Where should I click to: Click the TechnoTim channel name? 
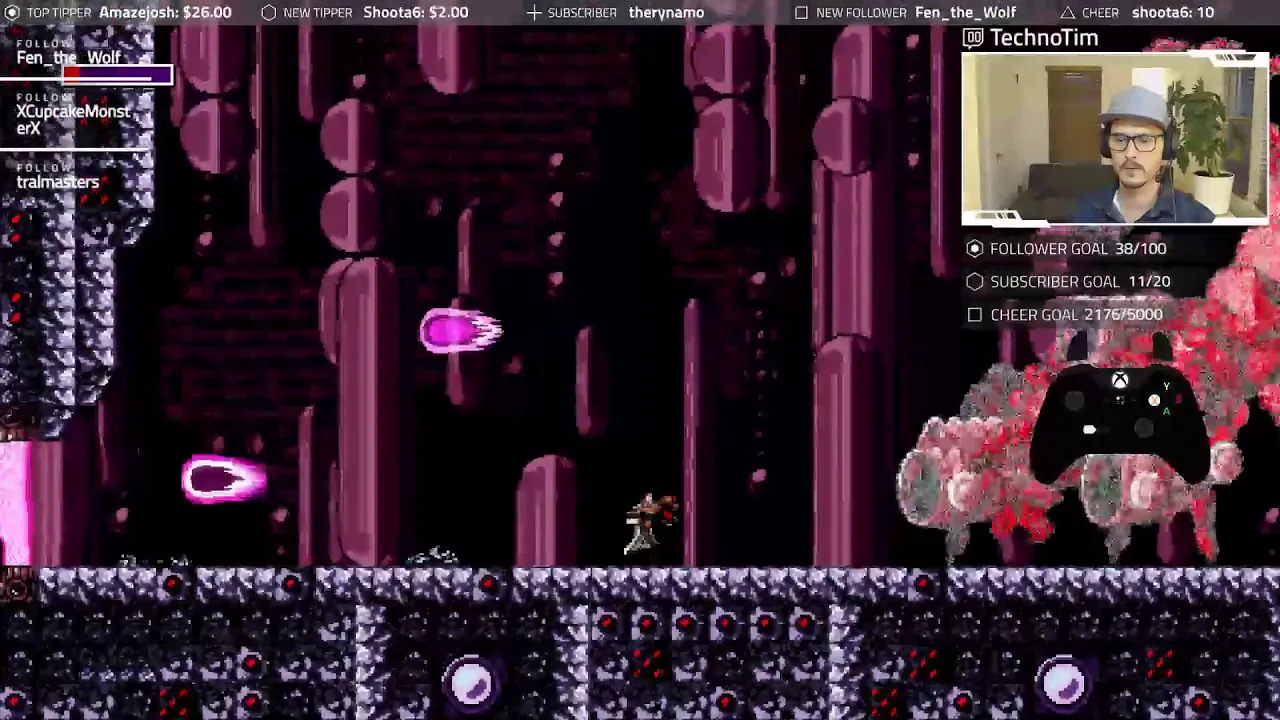coord(1044,38)
